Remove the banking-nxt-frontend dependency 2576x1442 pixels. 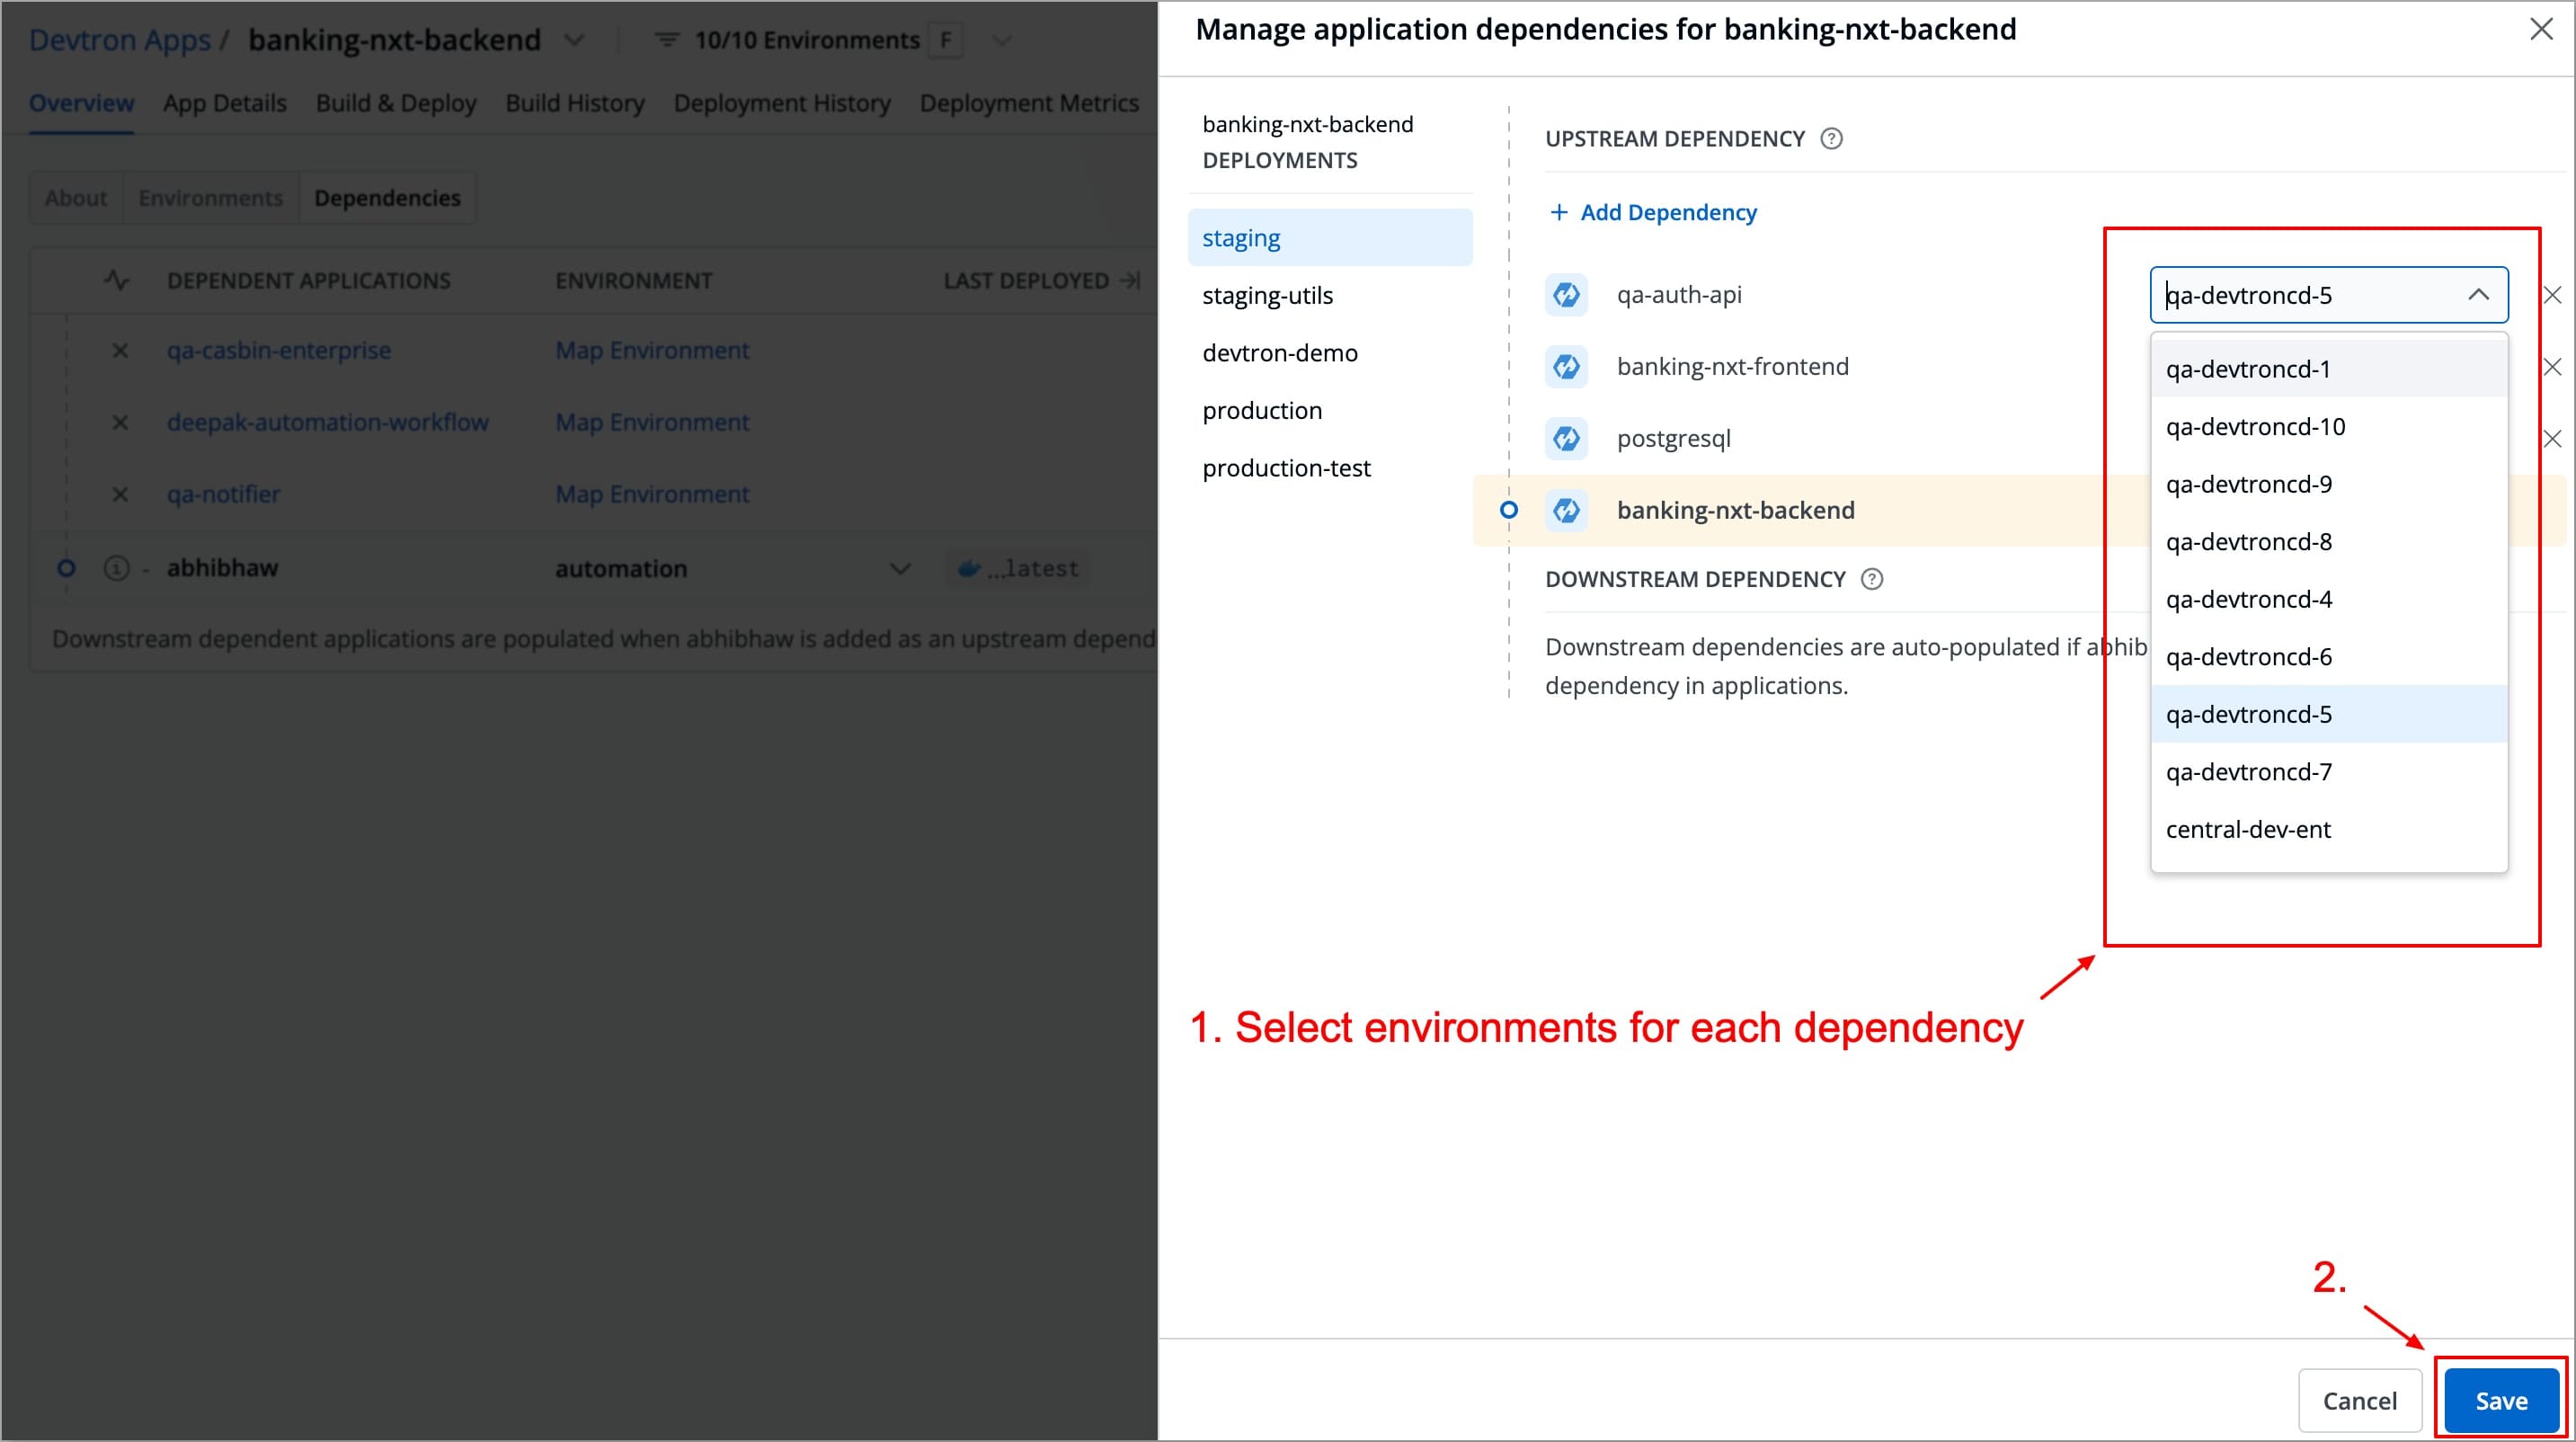[2552, 367]
